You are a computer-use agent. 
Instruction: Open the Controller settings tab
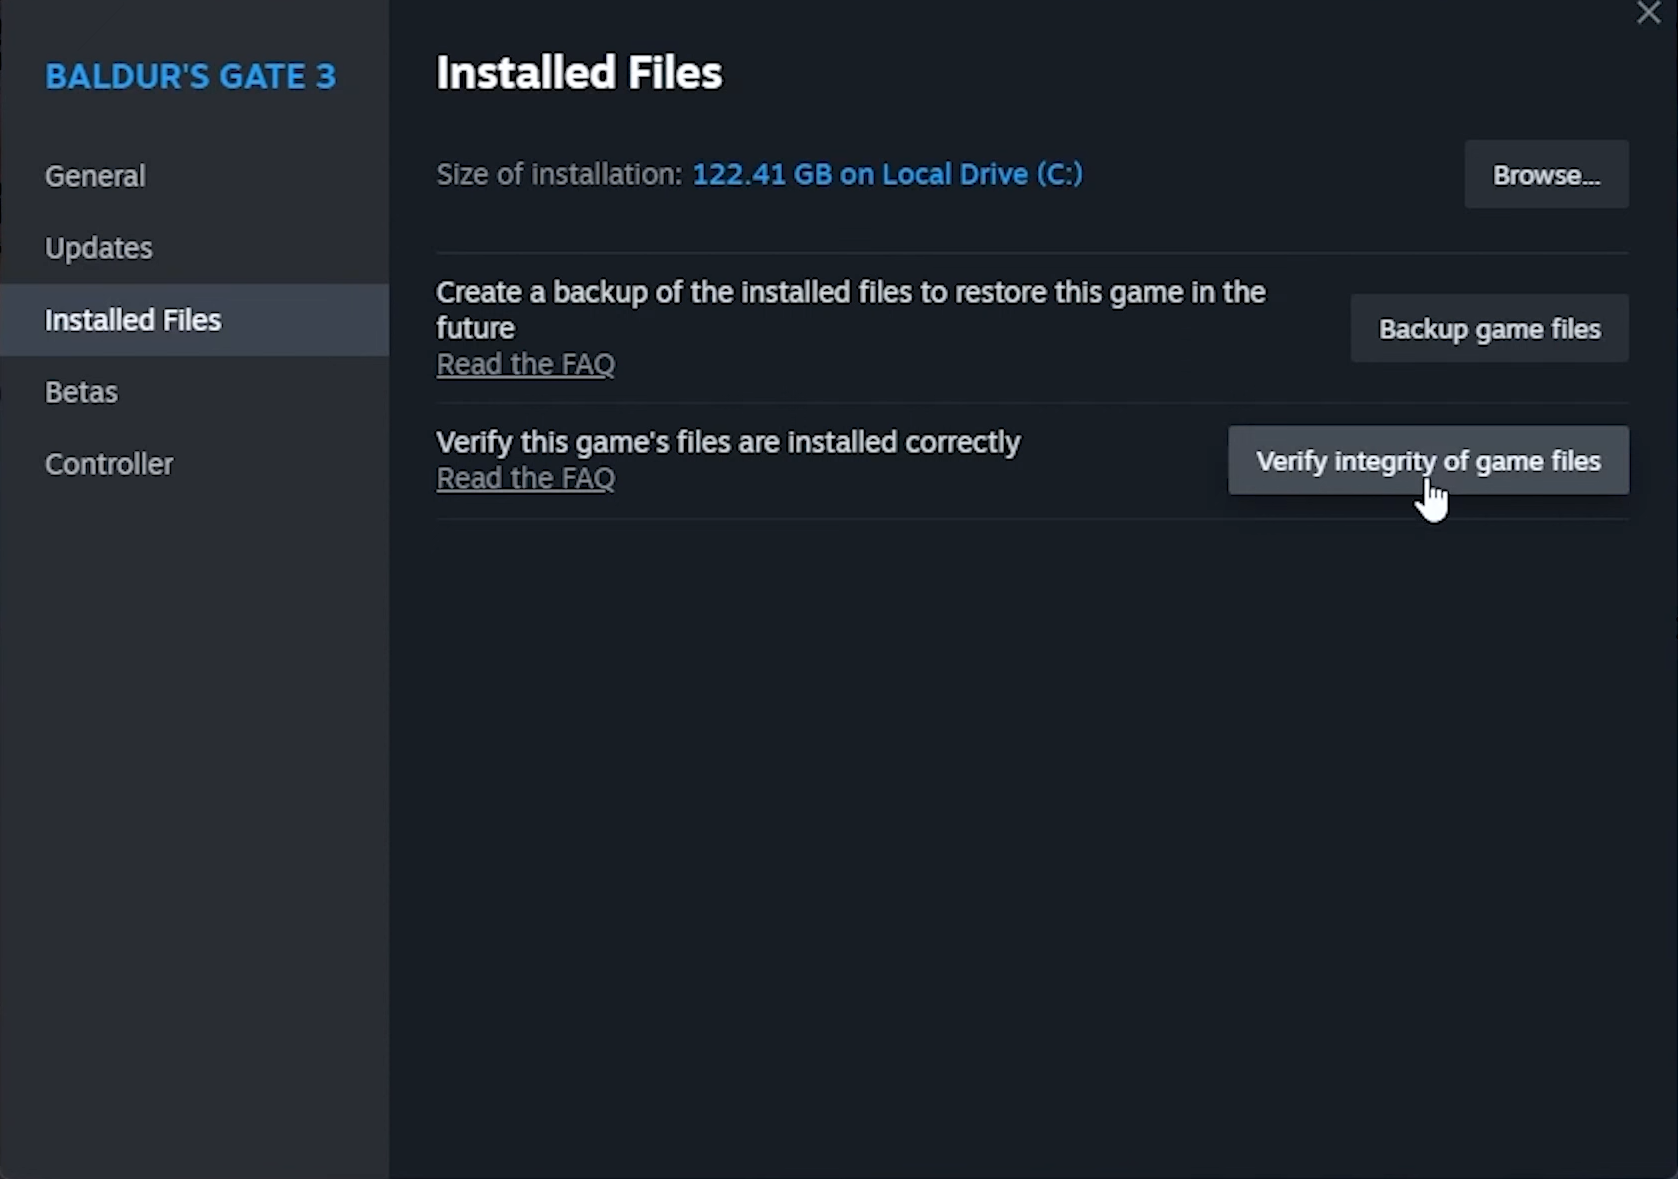109,464
